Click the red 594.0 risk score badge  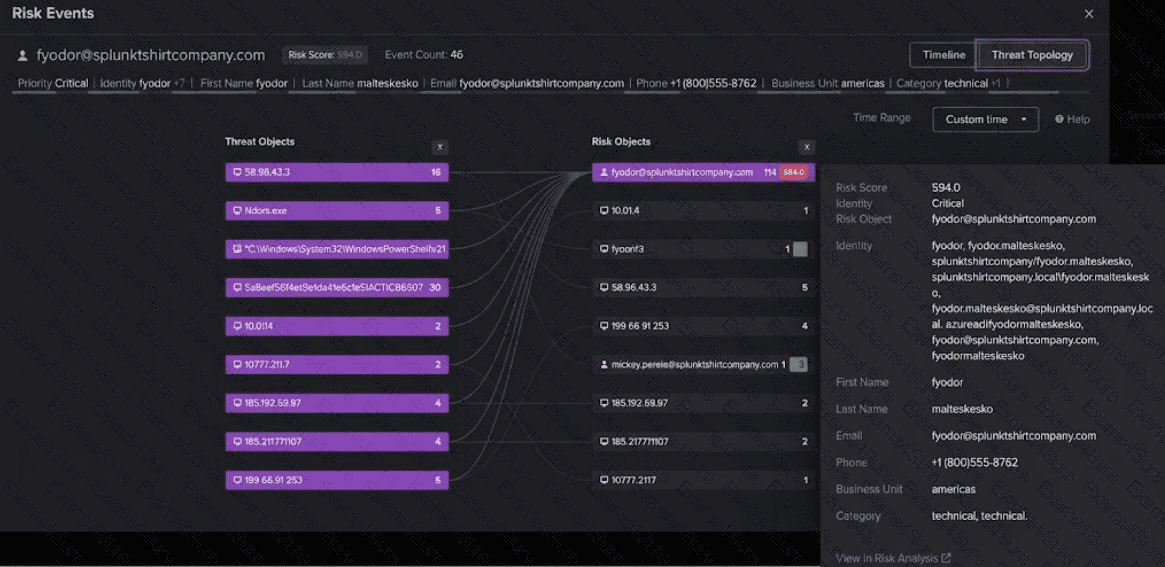pos(793,172)
